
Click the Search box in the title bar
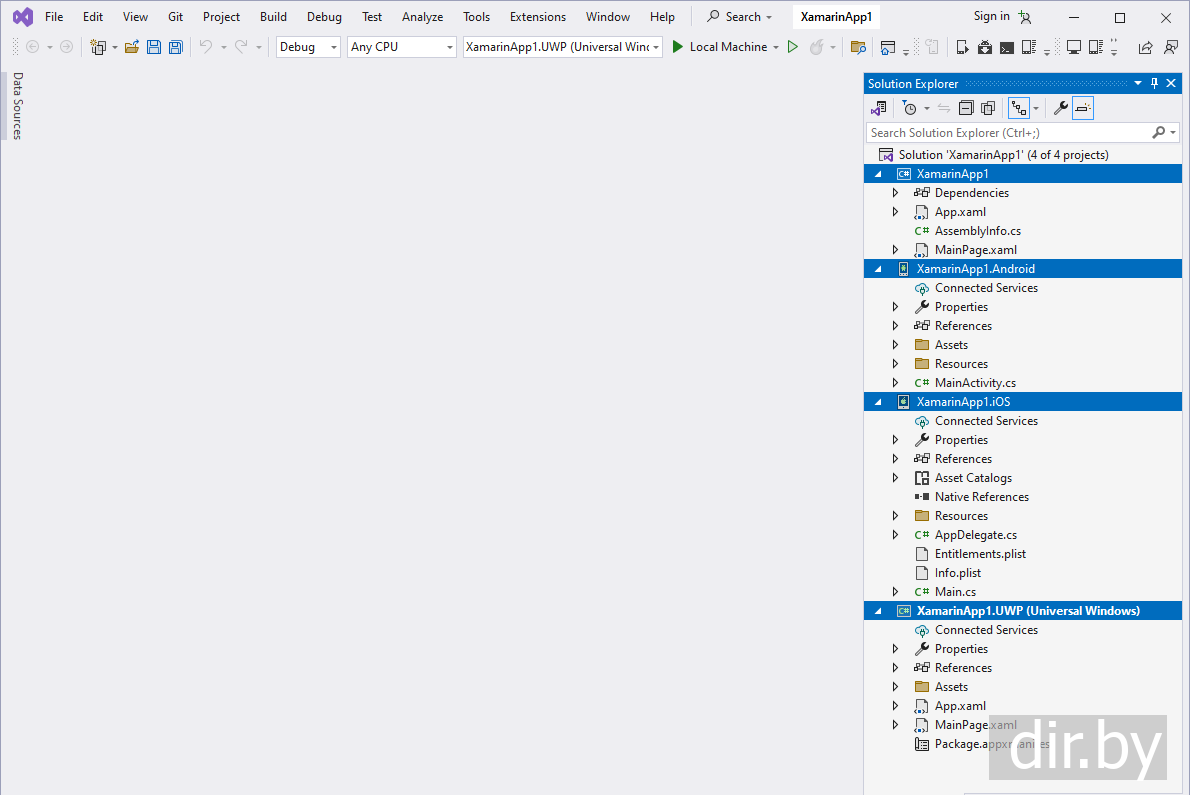739,17
